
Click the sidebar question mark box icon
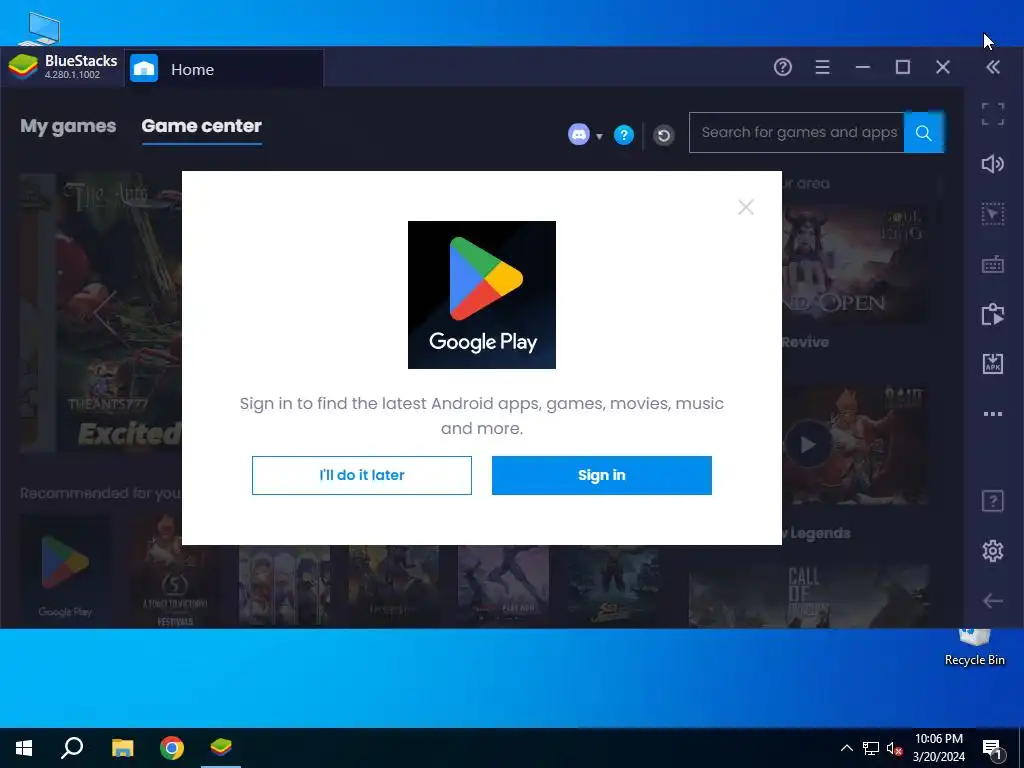(x=993, y=501)
